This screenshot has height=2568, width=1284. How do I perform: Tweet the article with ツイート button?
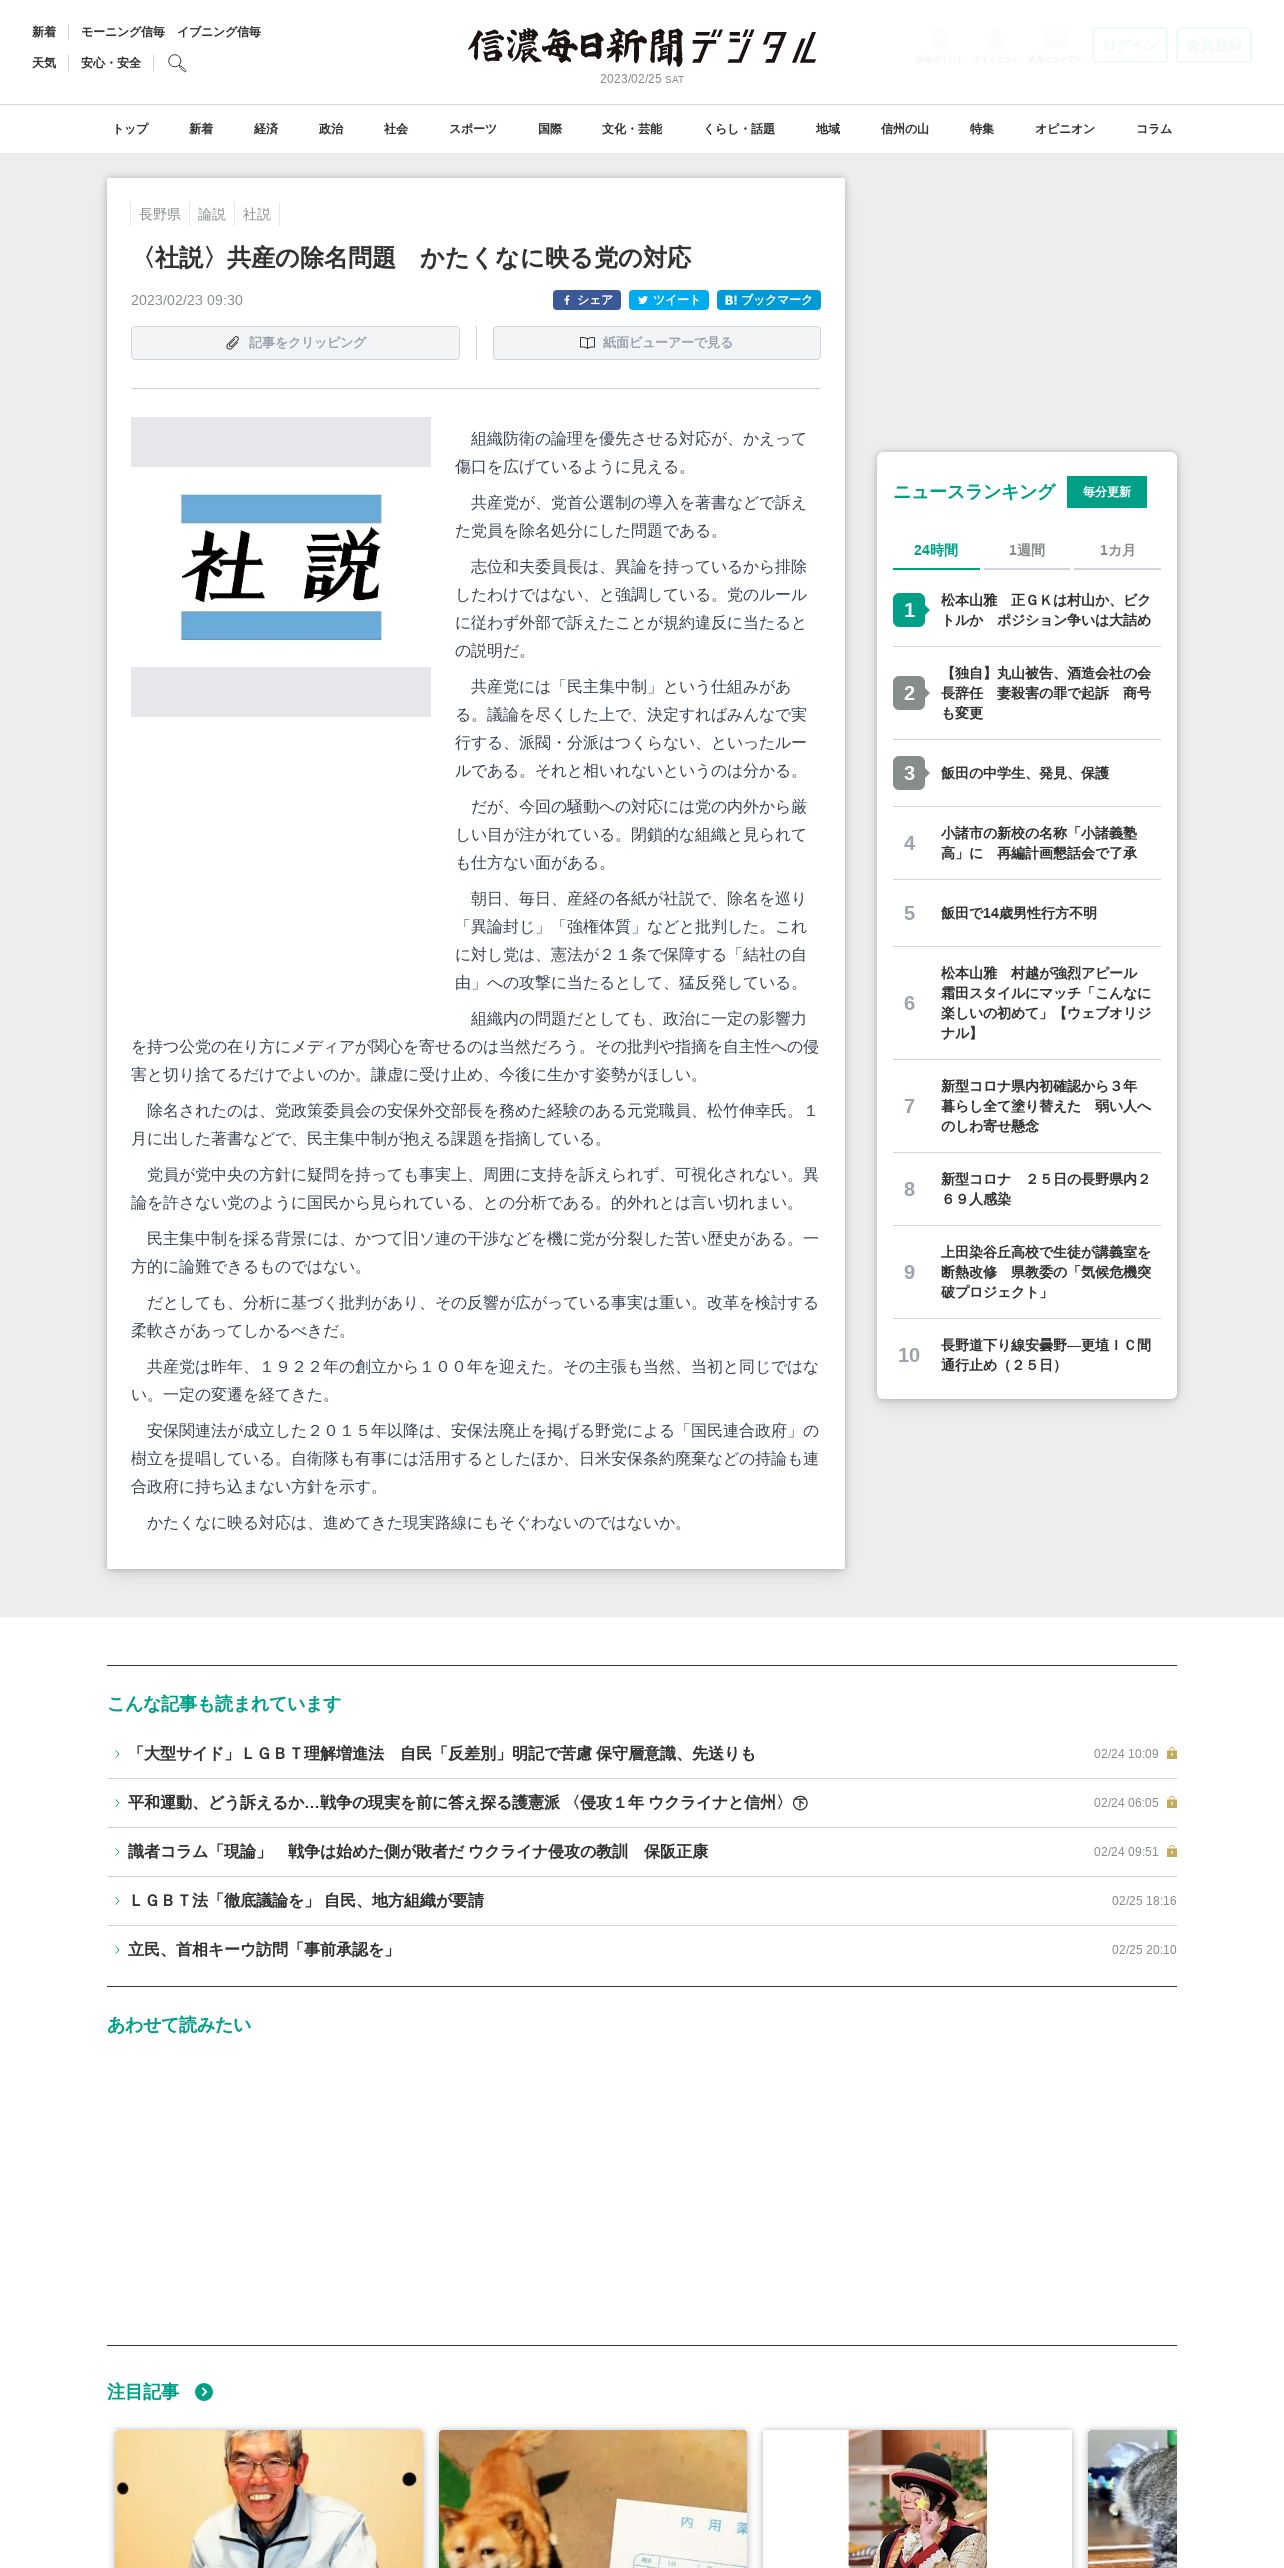669,300
